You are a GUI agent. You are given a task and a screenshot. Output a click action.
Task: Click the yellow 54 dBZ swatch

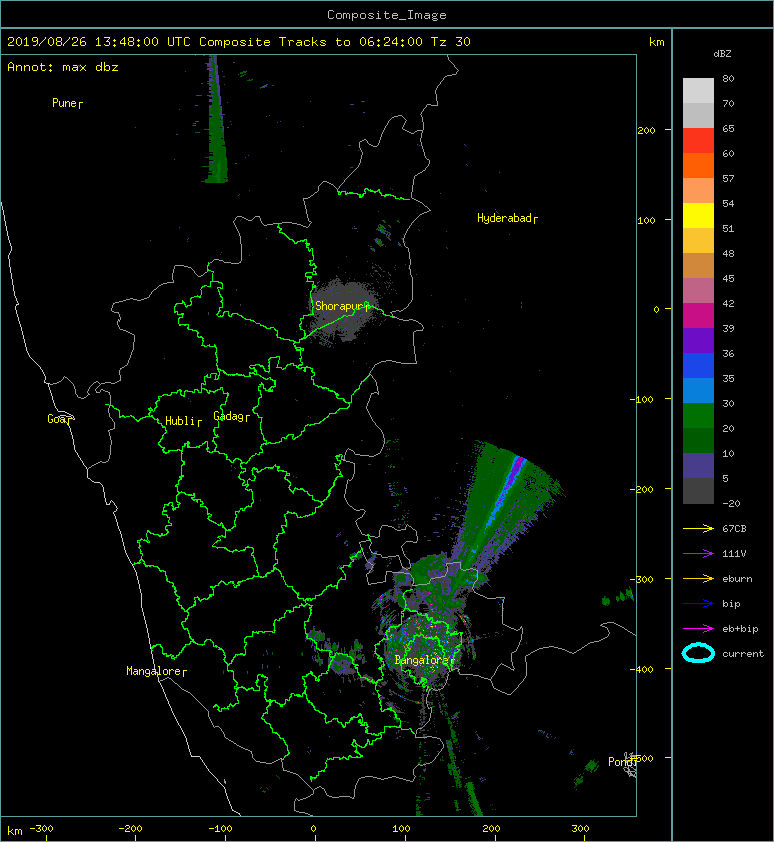pyautogui.click(x=698, y=215)
